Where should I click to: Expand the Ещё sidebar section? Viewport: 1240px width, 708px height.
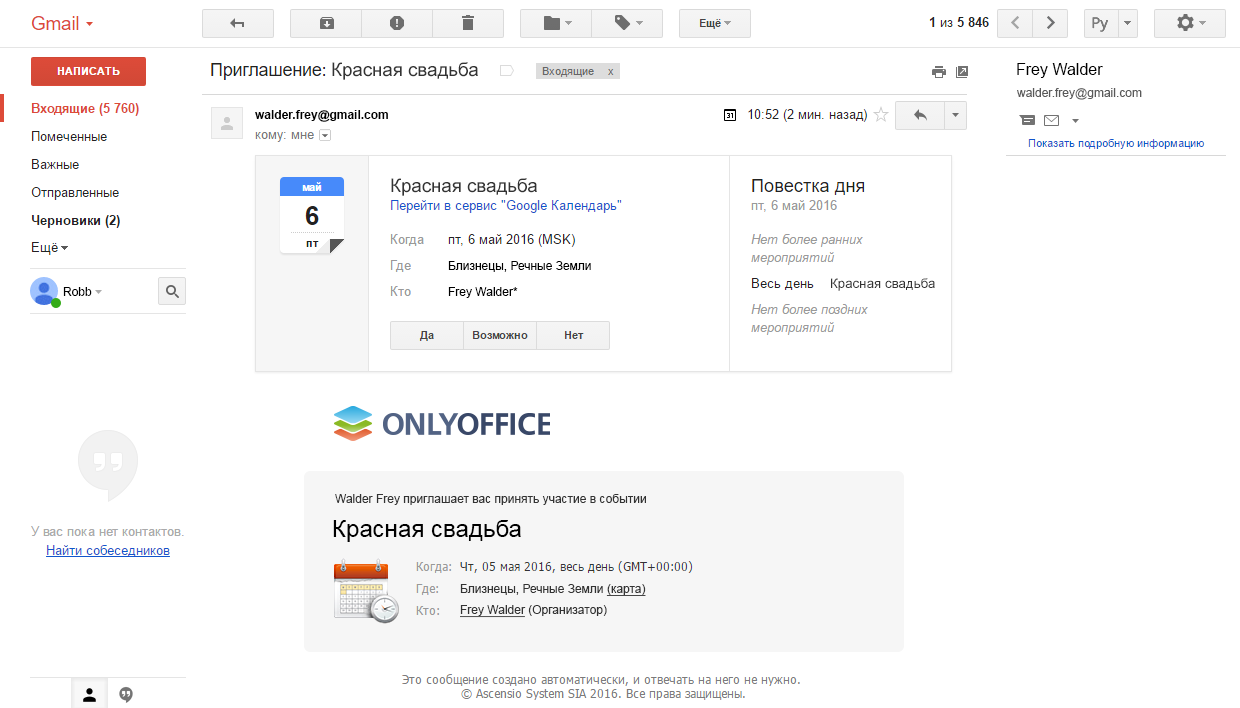49,248
